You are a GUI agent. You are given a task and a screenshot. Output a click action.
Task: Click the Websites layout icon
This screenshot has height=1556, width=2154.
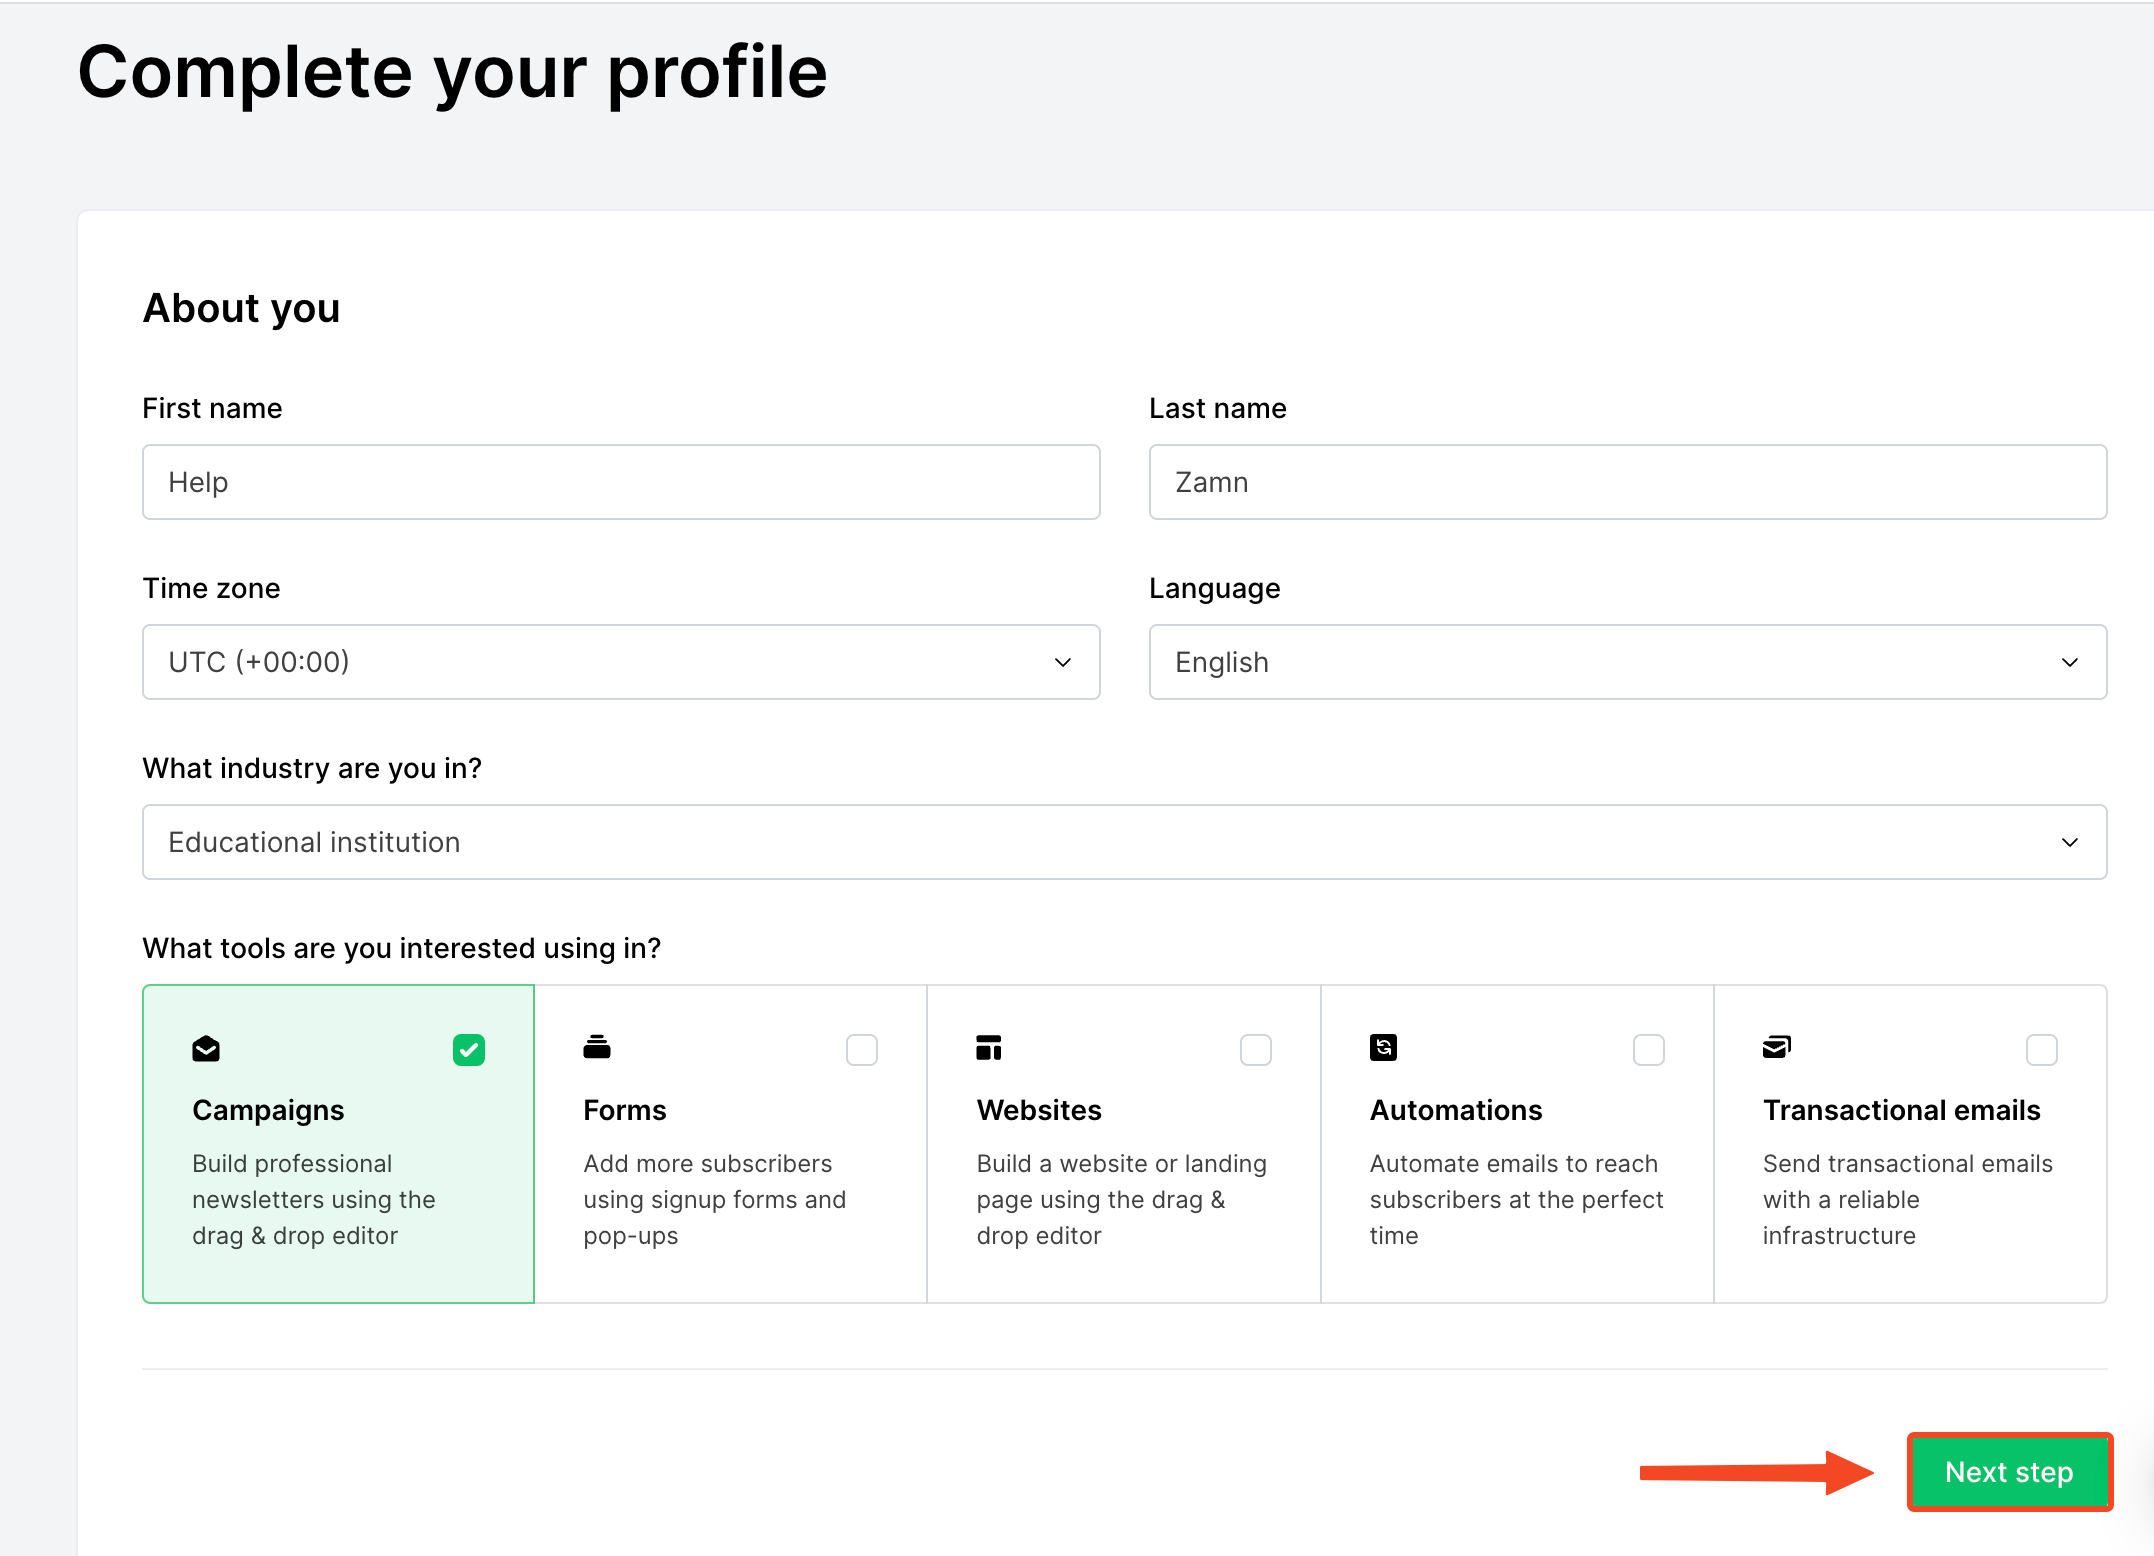pos(989,1047)
